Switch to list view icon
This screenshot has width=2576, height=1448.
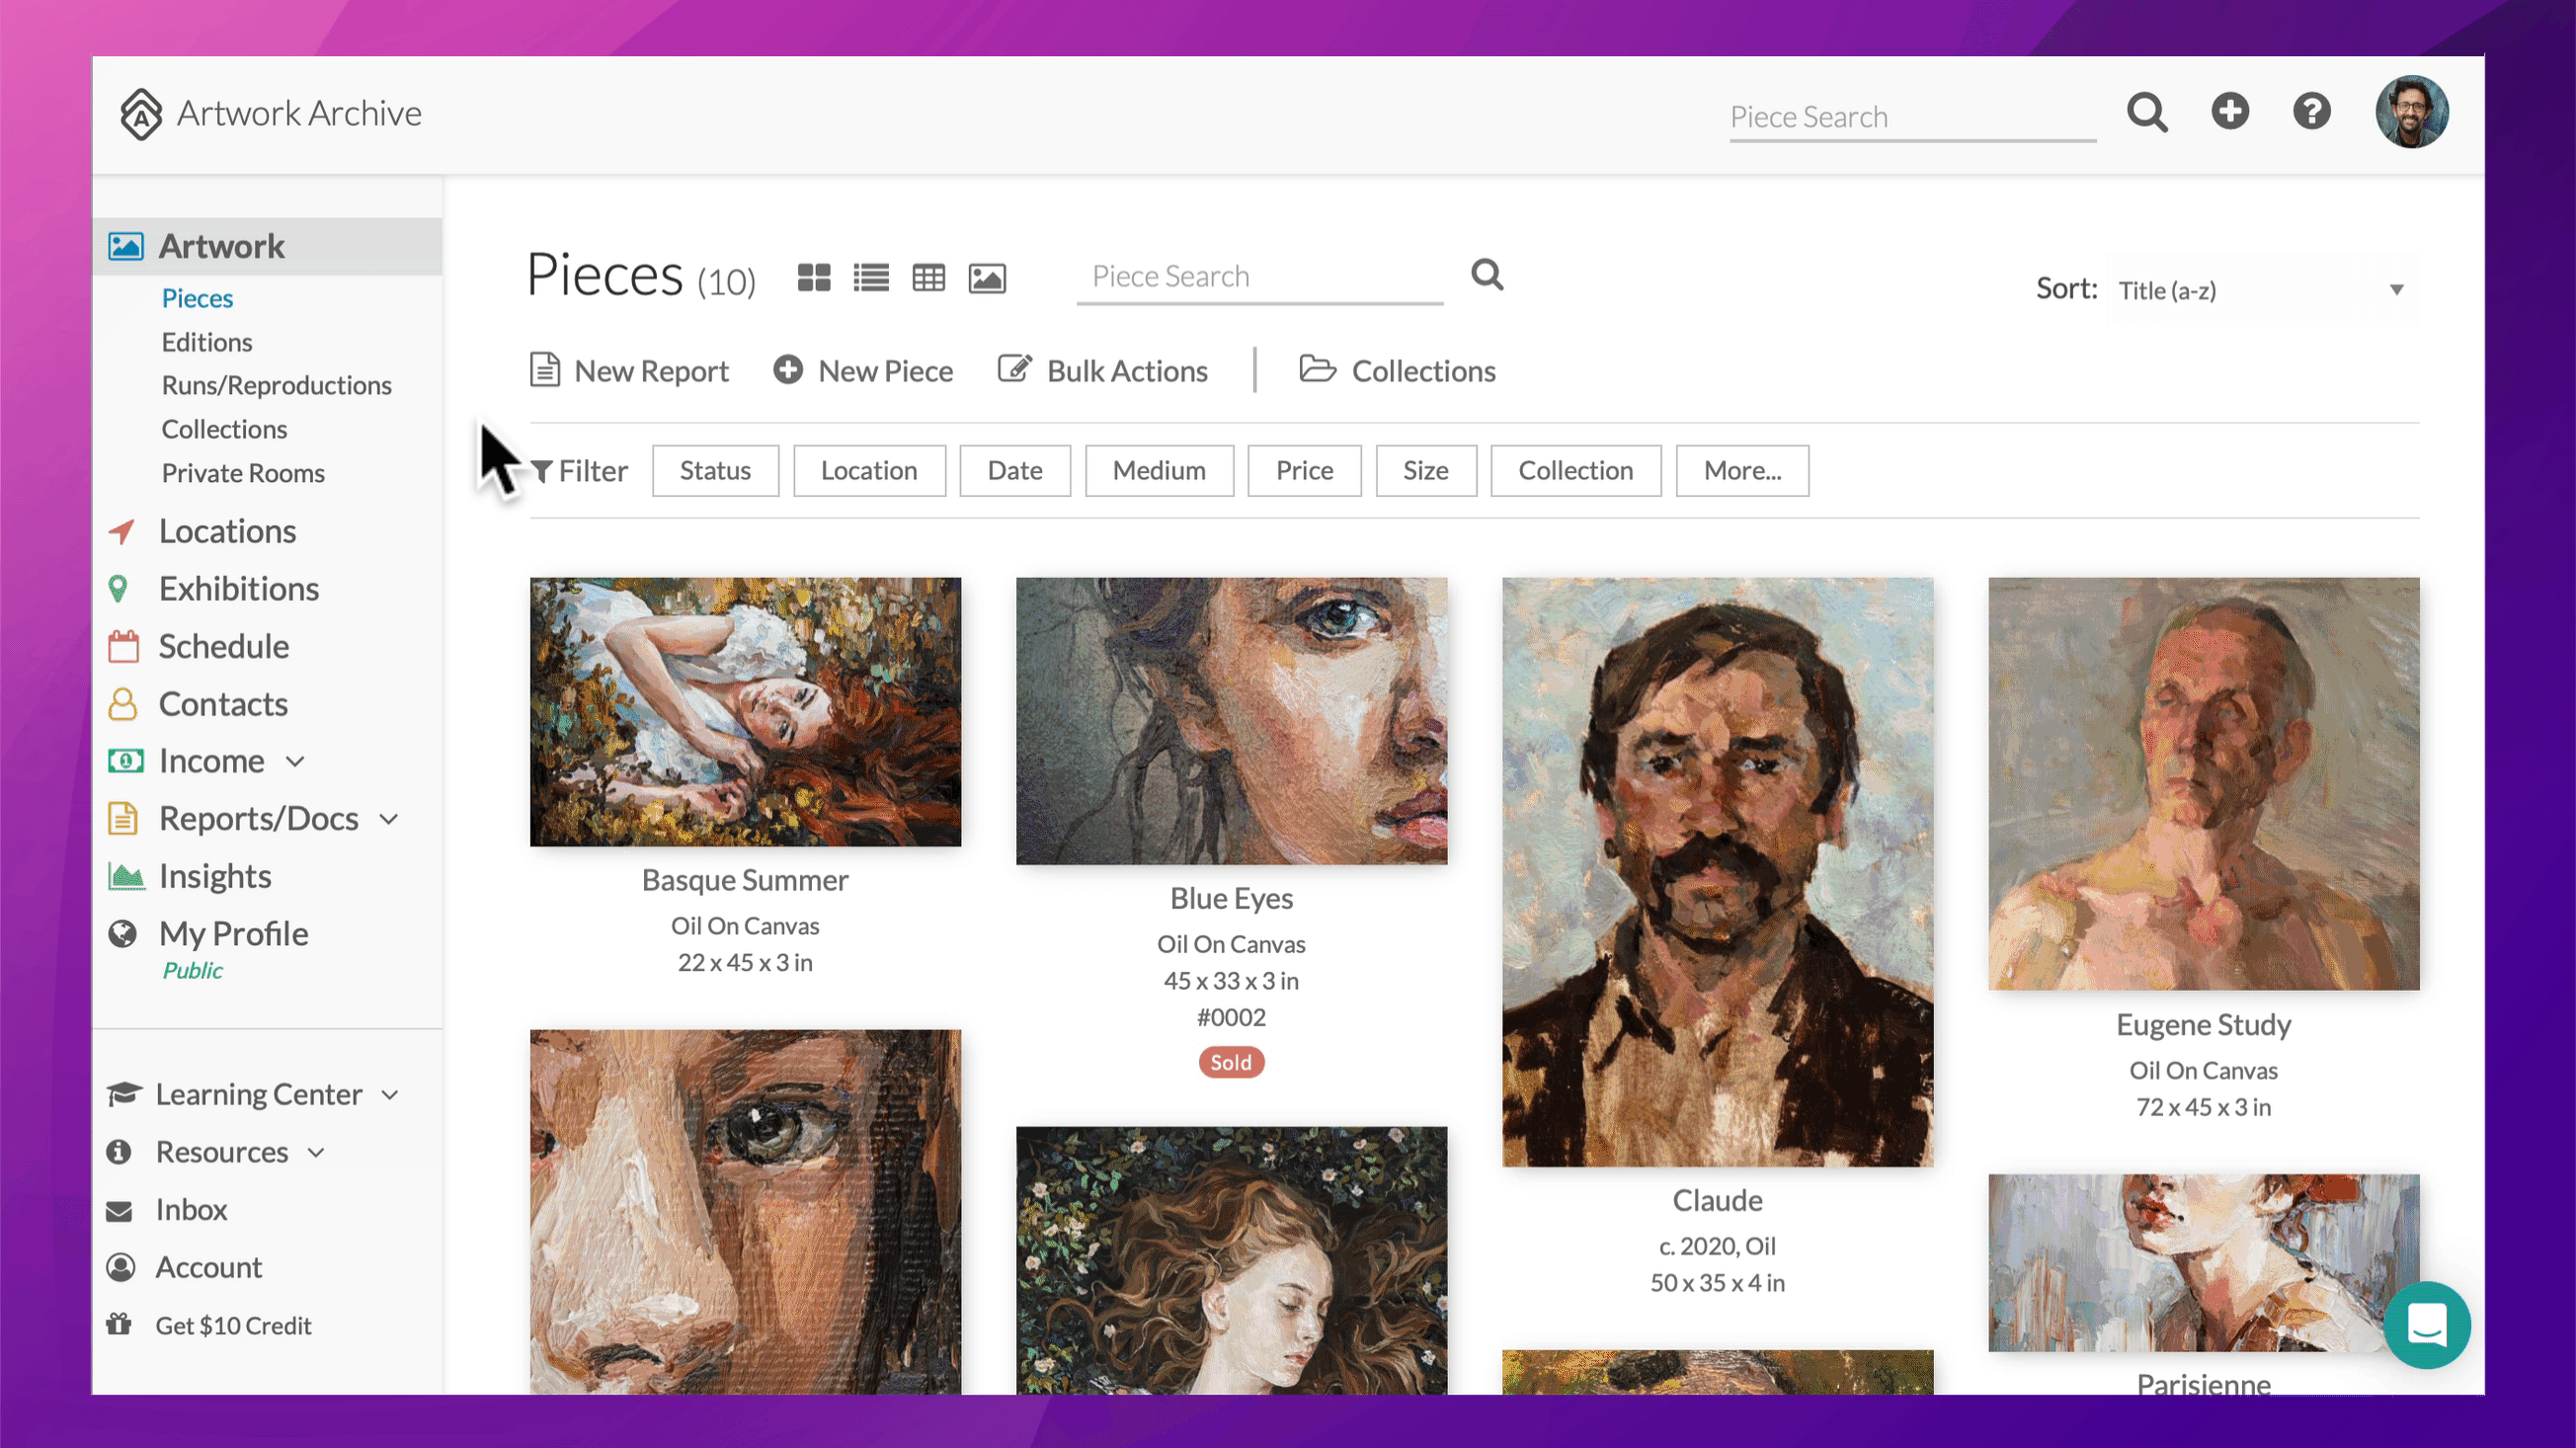pos(871,277)
